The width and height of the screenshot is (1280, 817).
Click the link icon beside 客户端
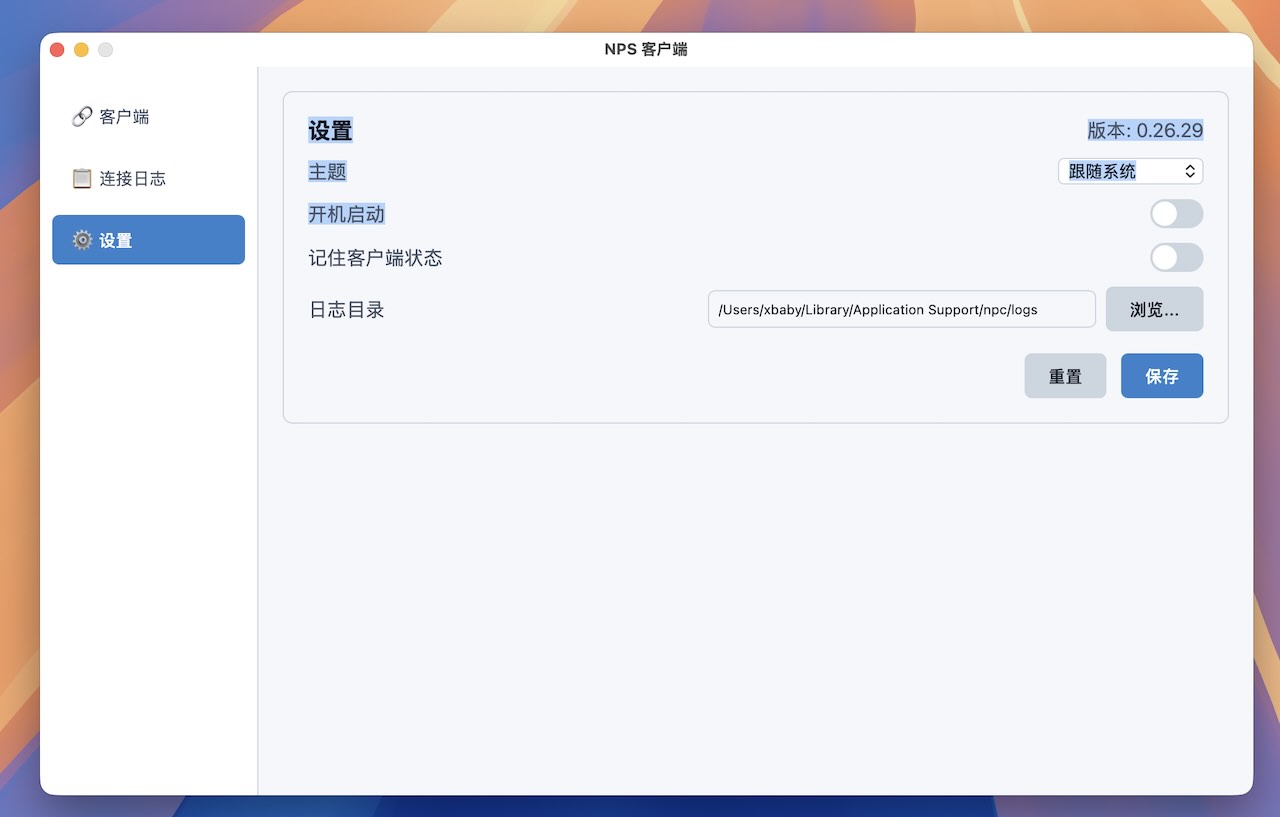coord(82,117)
